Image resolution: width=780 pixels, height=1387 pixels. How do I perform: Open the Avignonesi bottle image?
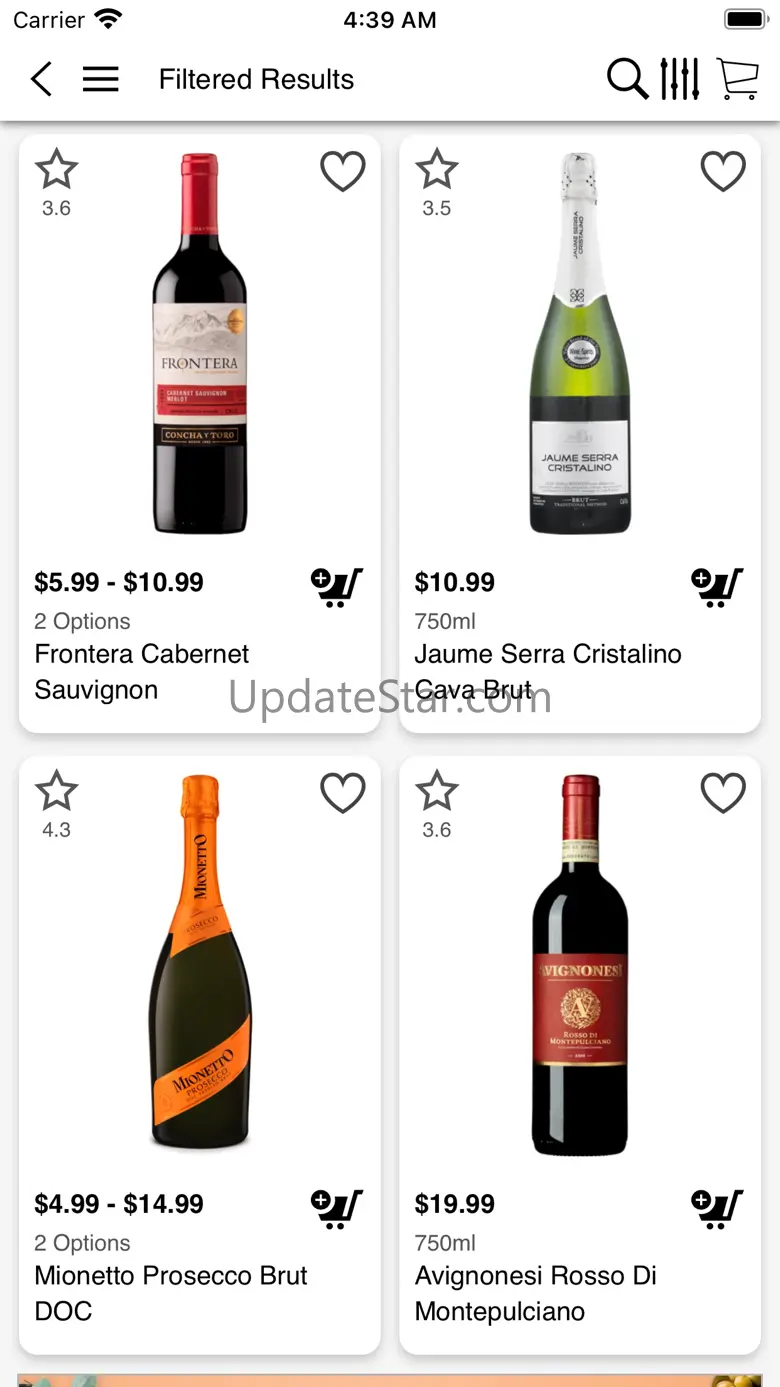pyautogui.click(x=580, y=965)
